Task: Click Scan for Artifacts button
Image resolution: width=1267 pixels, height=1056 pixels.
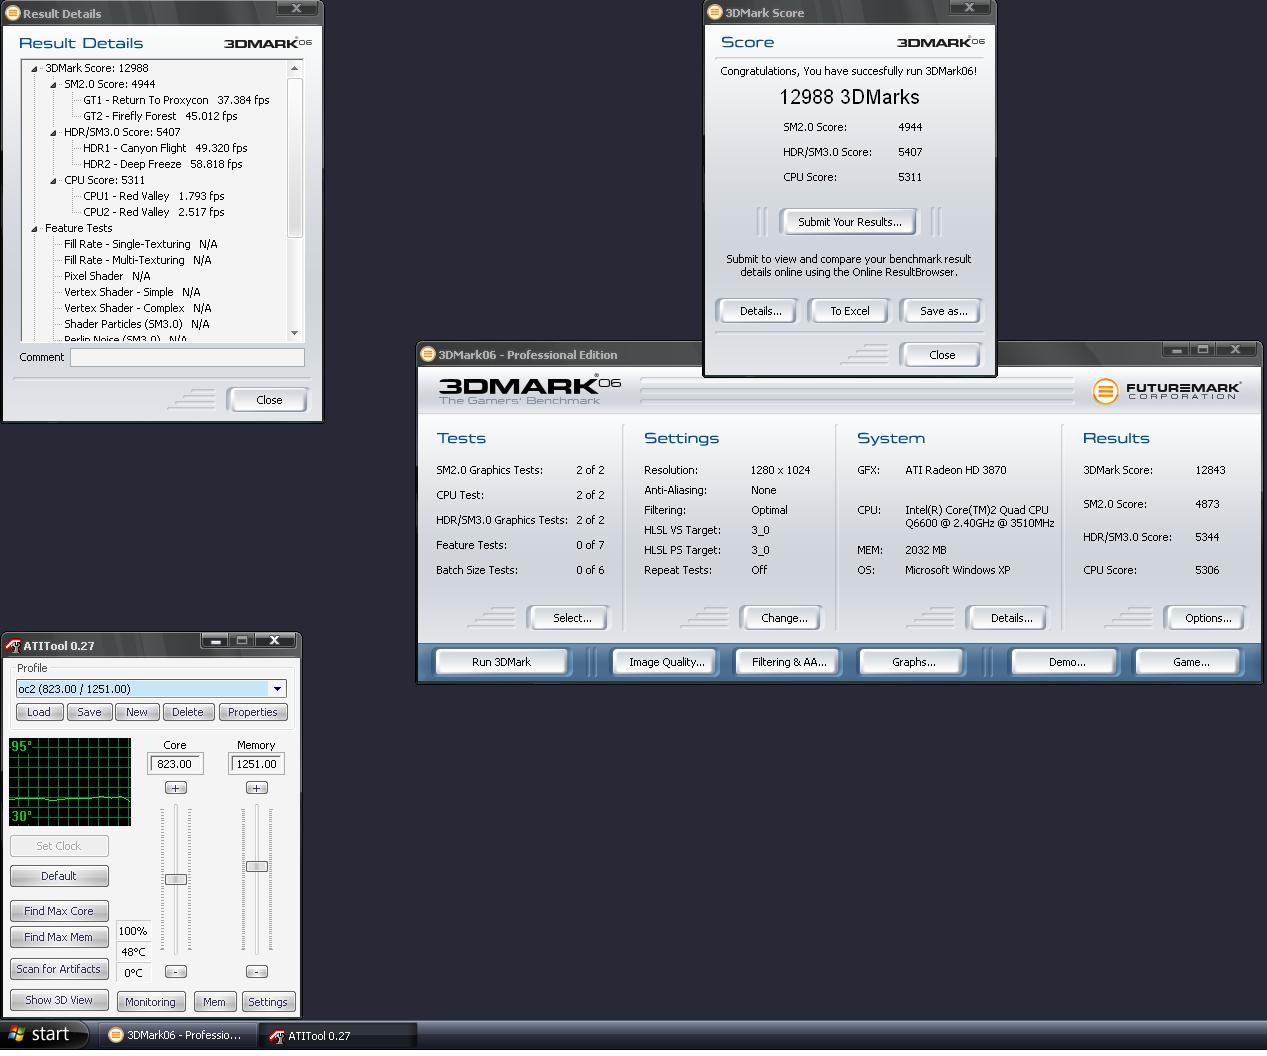Action: 59,969
